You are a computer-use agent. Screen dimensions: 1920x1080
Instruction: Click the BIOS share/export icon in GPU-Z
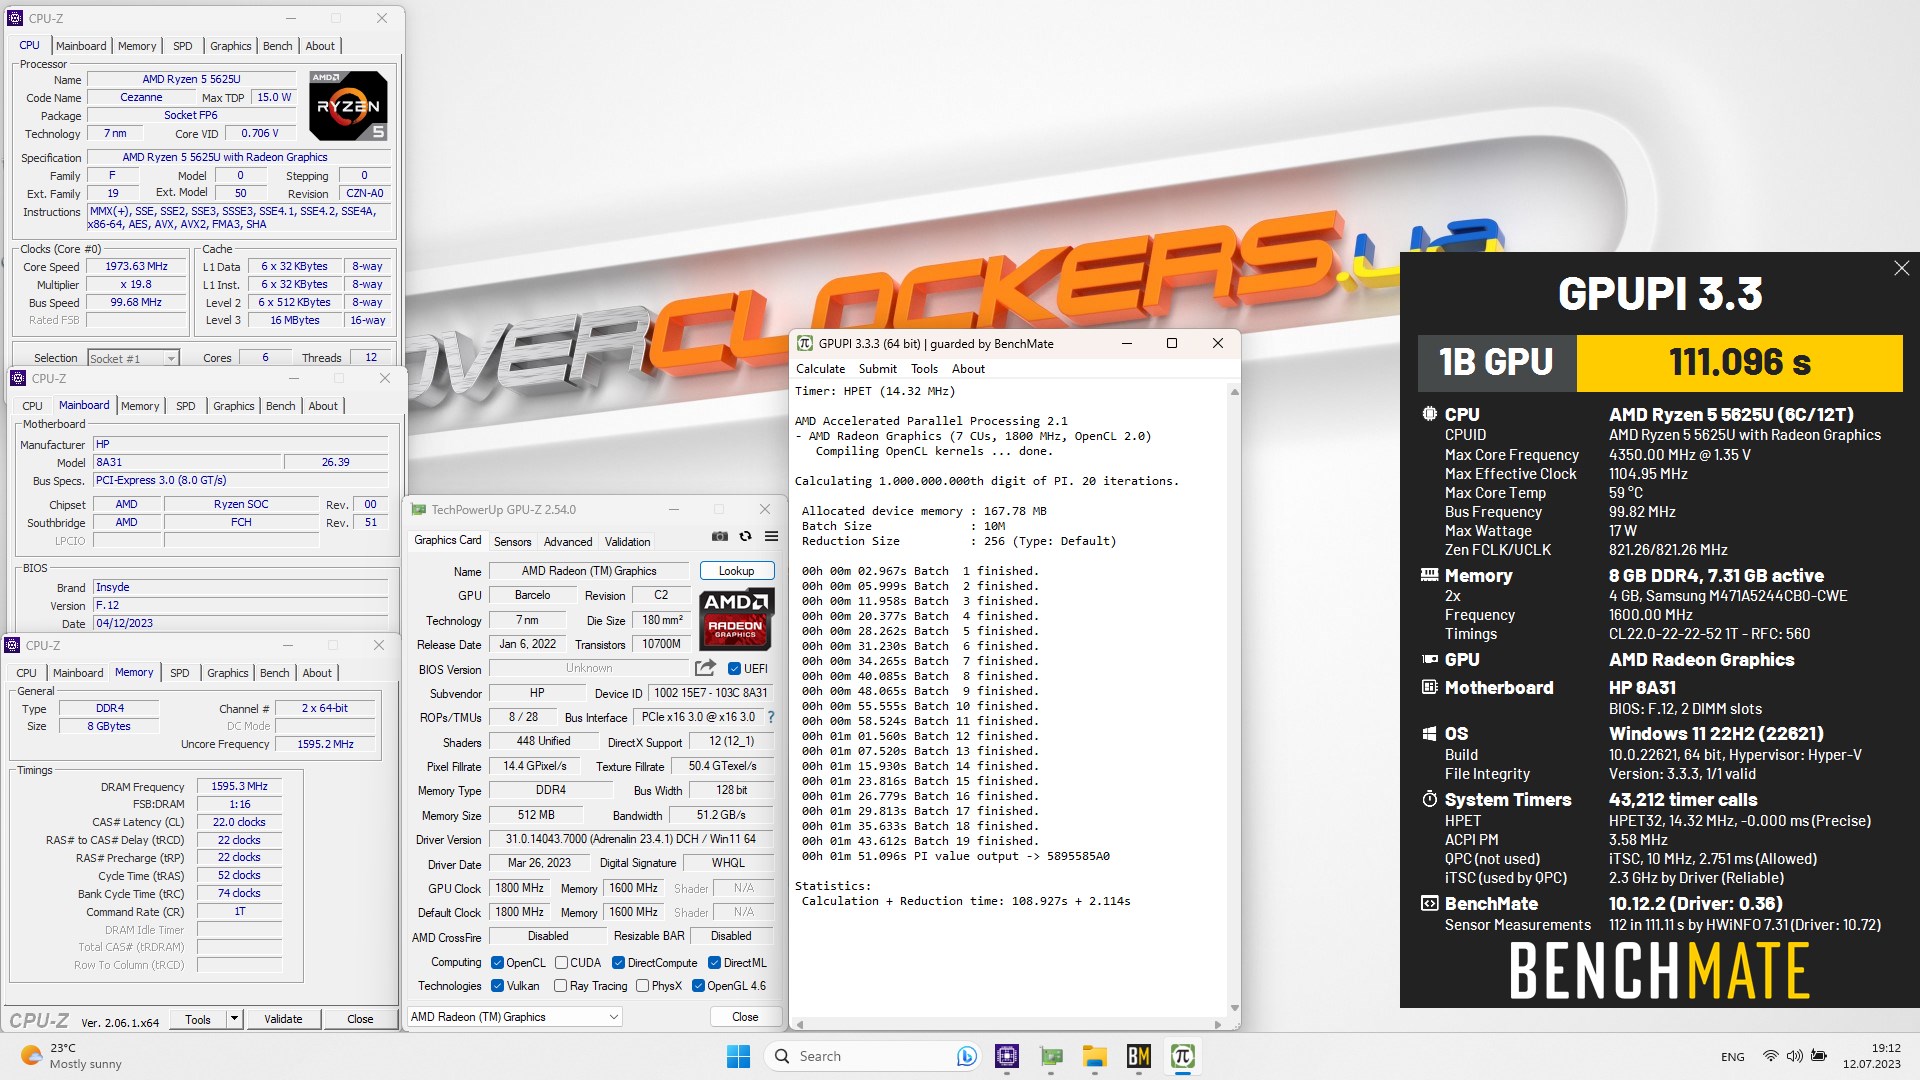706,668
